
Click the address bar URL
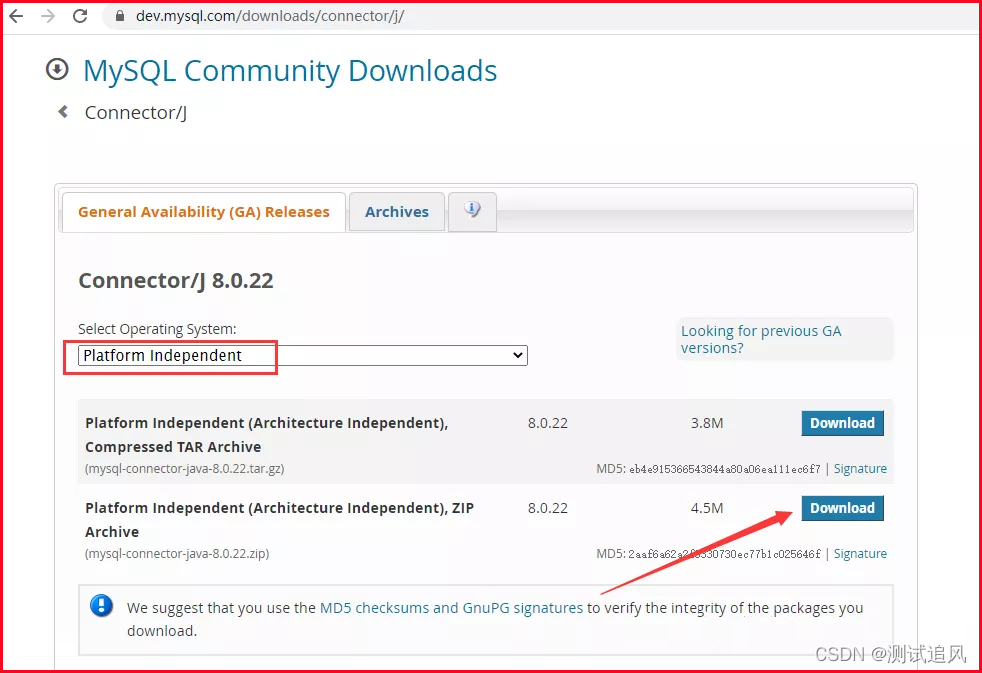(270, 16)
